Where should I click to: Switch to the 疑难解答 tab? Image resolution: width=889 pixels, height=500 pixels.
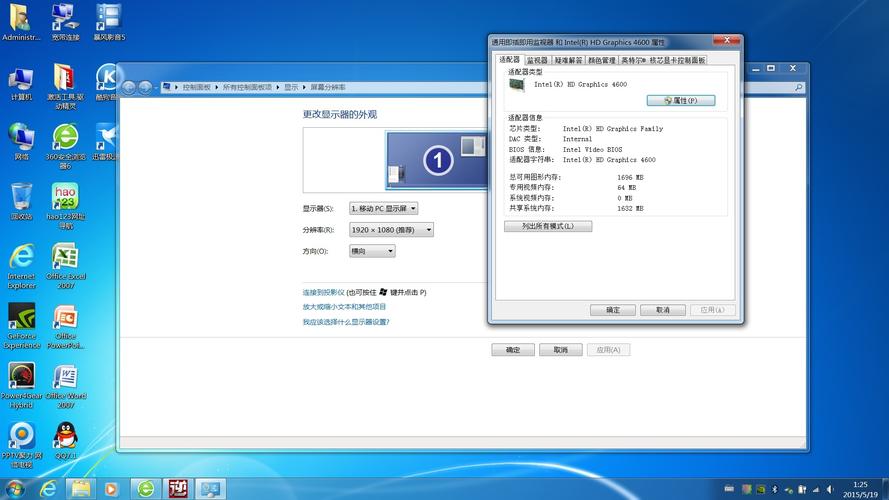(x=568, y=60)
